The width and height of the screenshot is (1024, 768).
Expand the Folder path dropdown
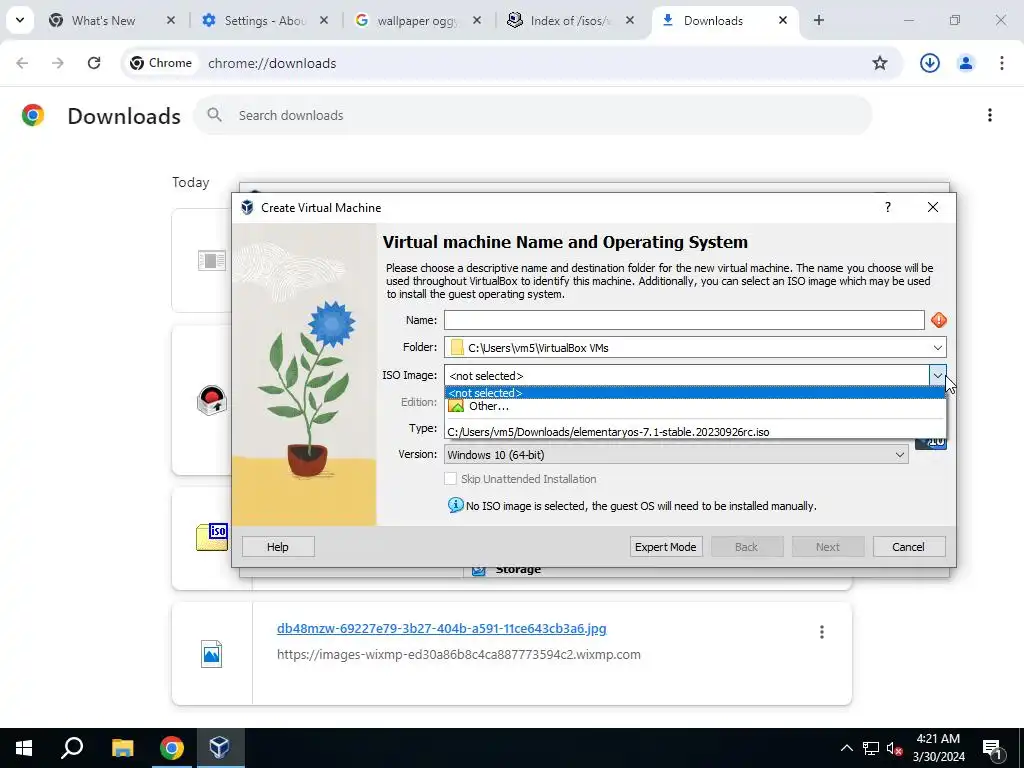[937, 347]
